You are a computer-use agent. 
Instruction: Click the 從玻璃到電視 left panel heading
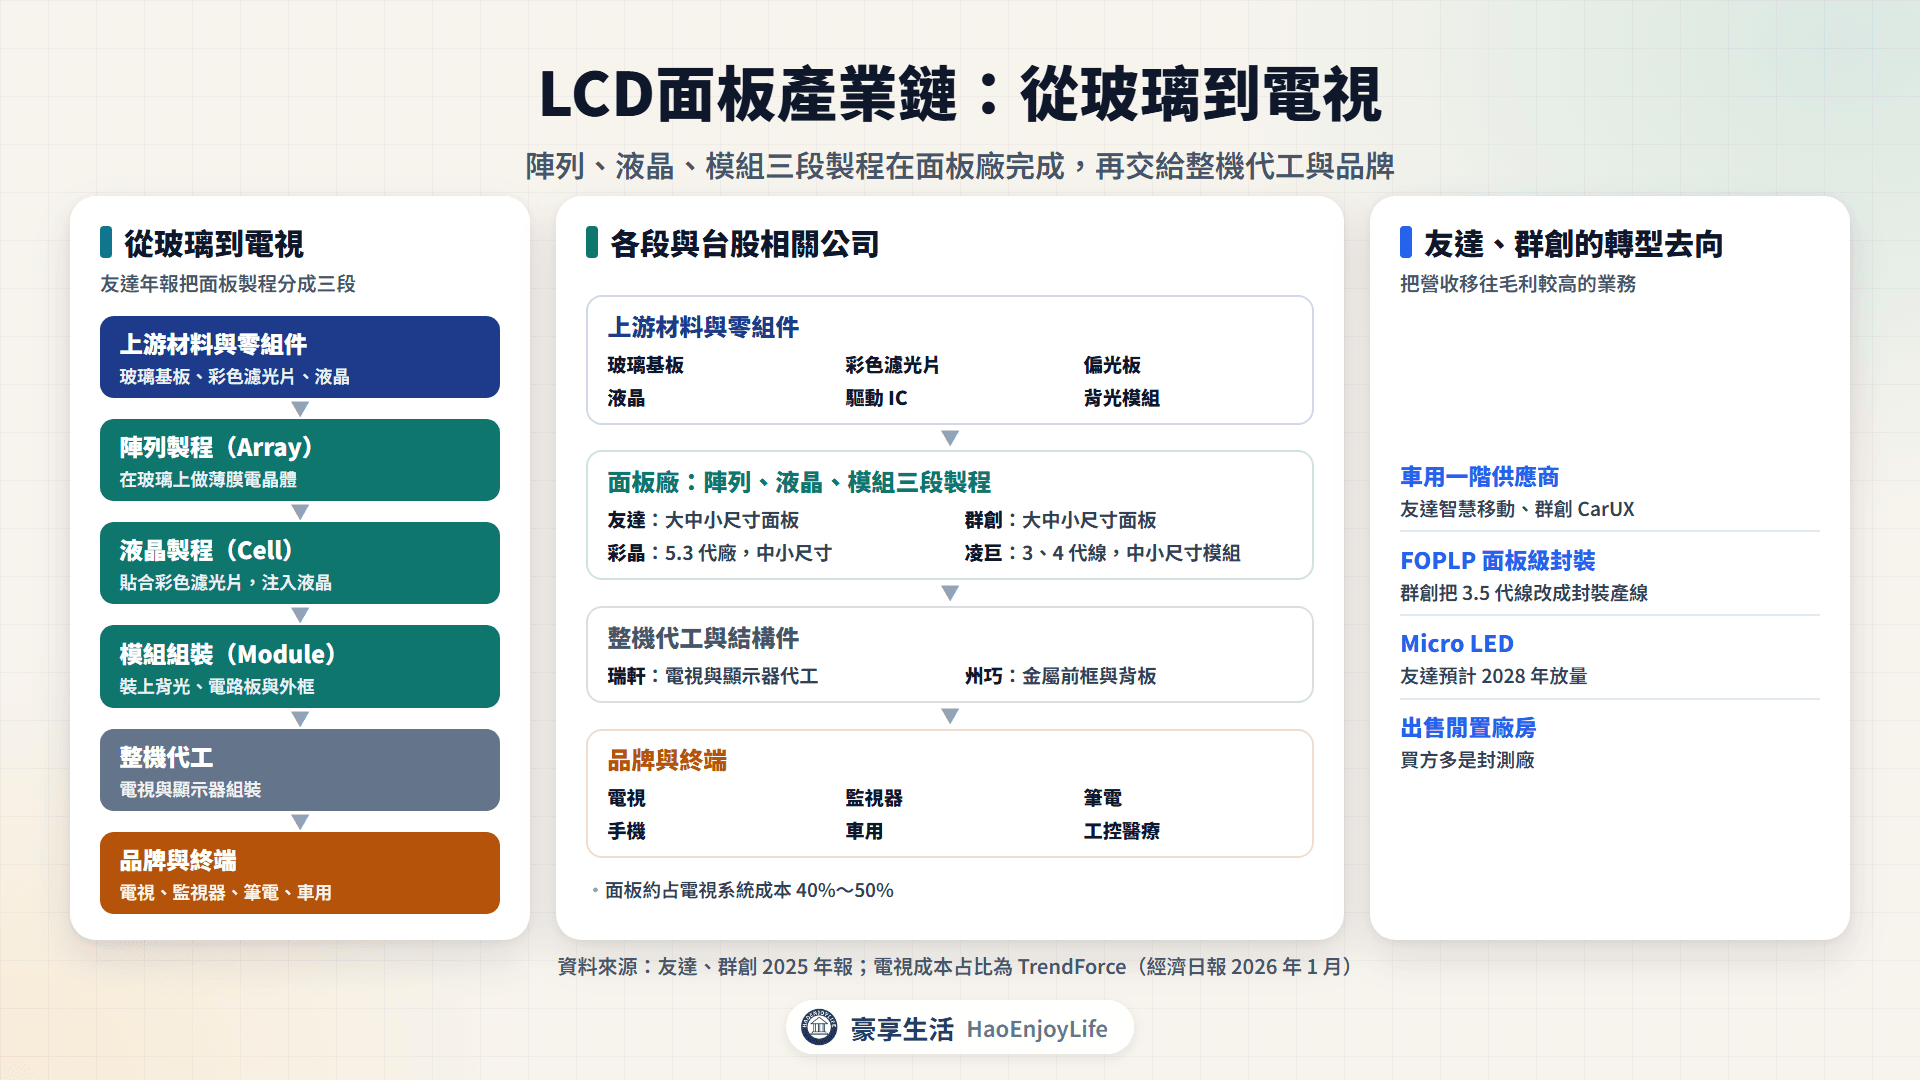[214, 244]
